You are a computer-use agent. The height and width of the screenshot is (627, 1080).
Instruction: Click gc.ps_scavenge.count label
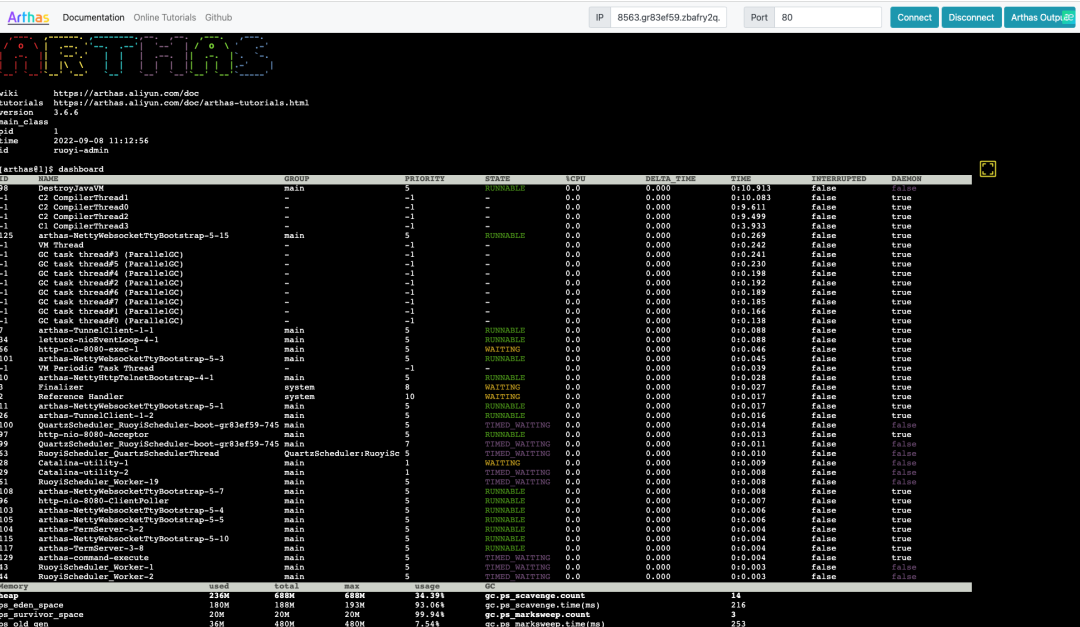coord(534,596)
